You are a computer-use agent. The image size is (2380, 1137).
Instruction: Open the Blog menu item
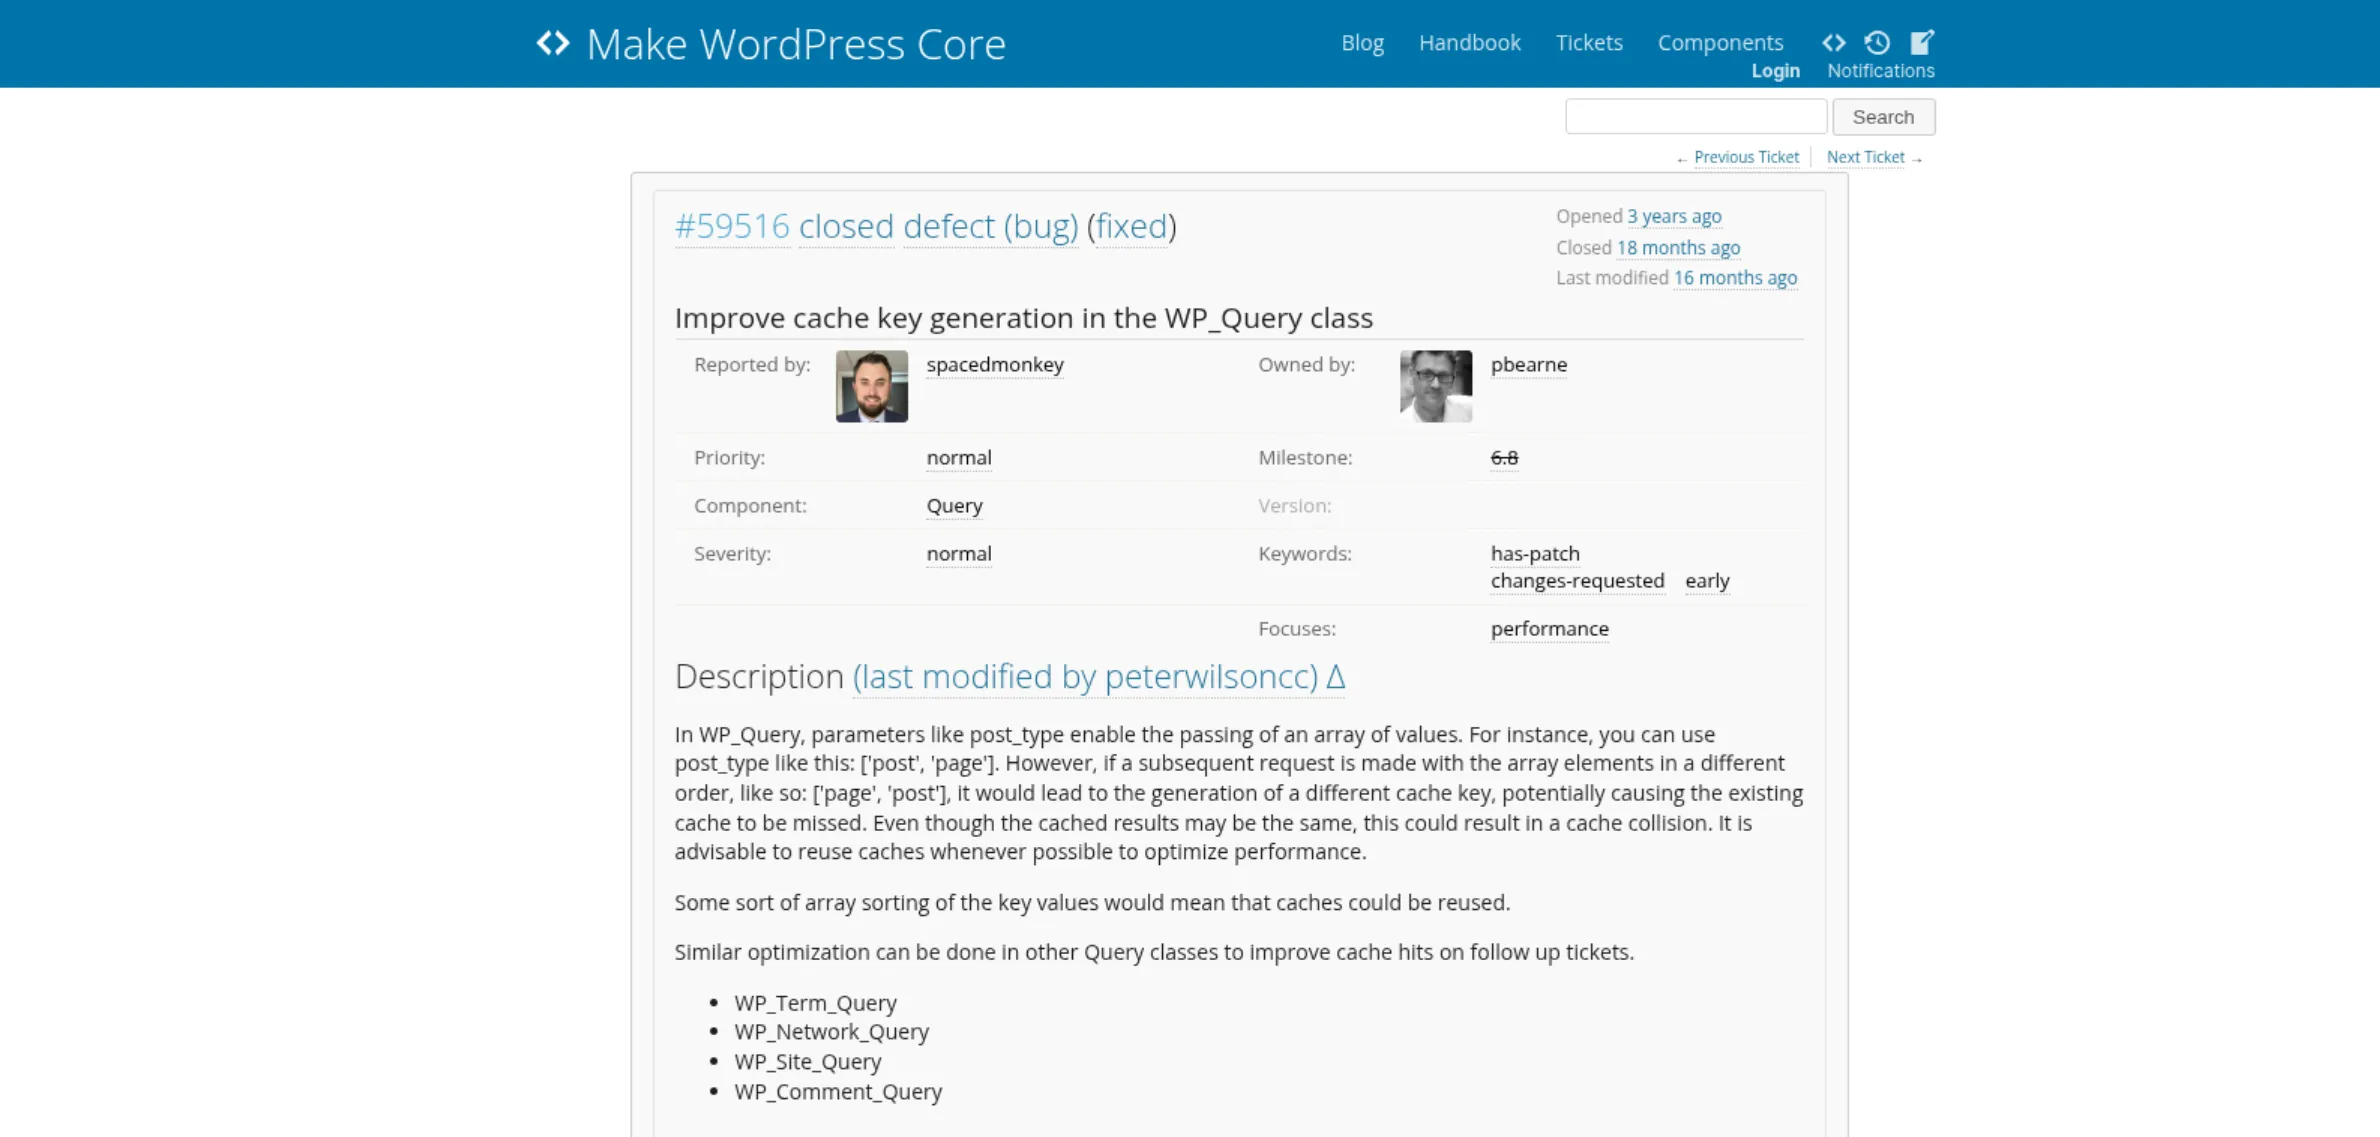click(1362, 43)
